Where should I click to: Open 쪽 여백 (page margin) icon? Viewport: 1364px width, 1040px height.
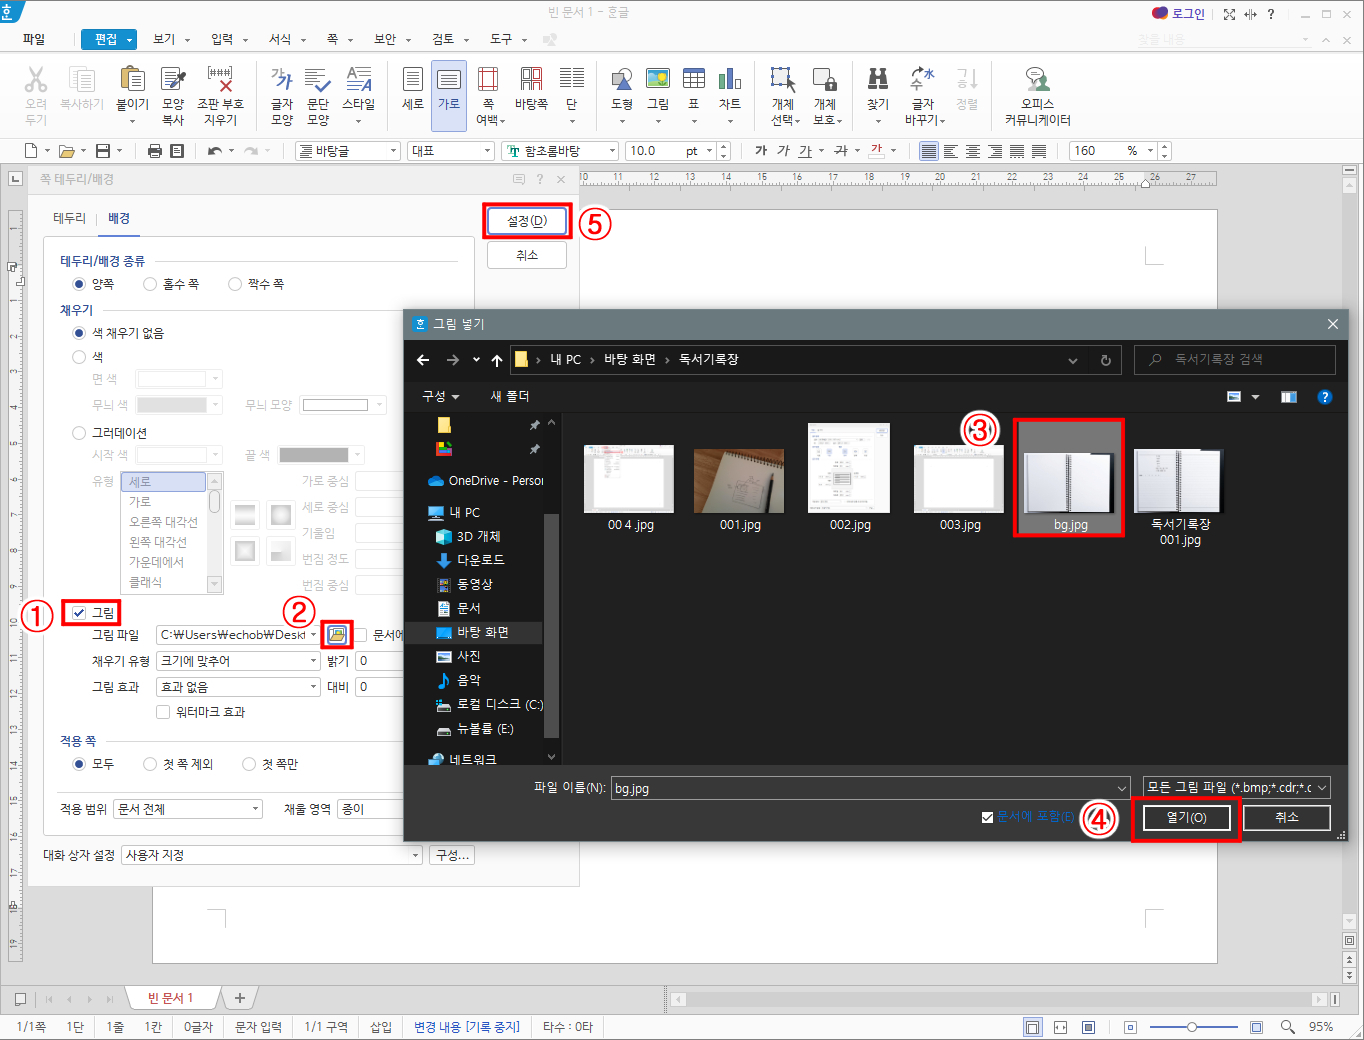[488, 80]
